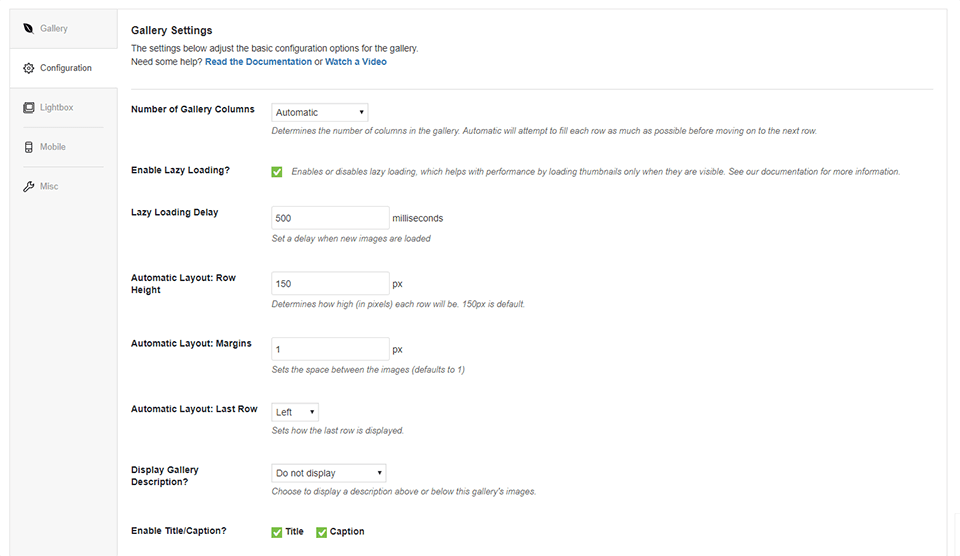The image size is (960, 556).
Task: Click the Mobile phone icon
Action: point(29,147)
